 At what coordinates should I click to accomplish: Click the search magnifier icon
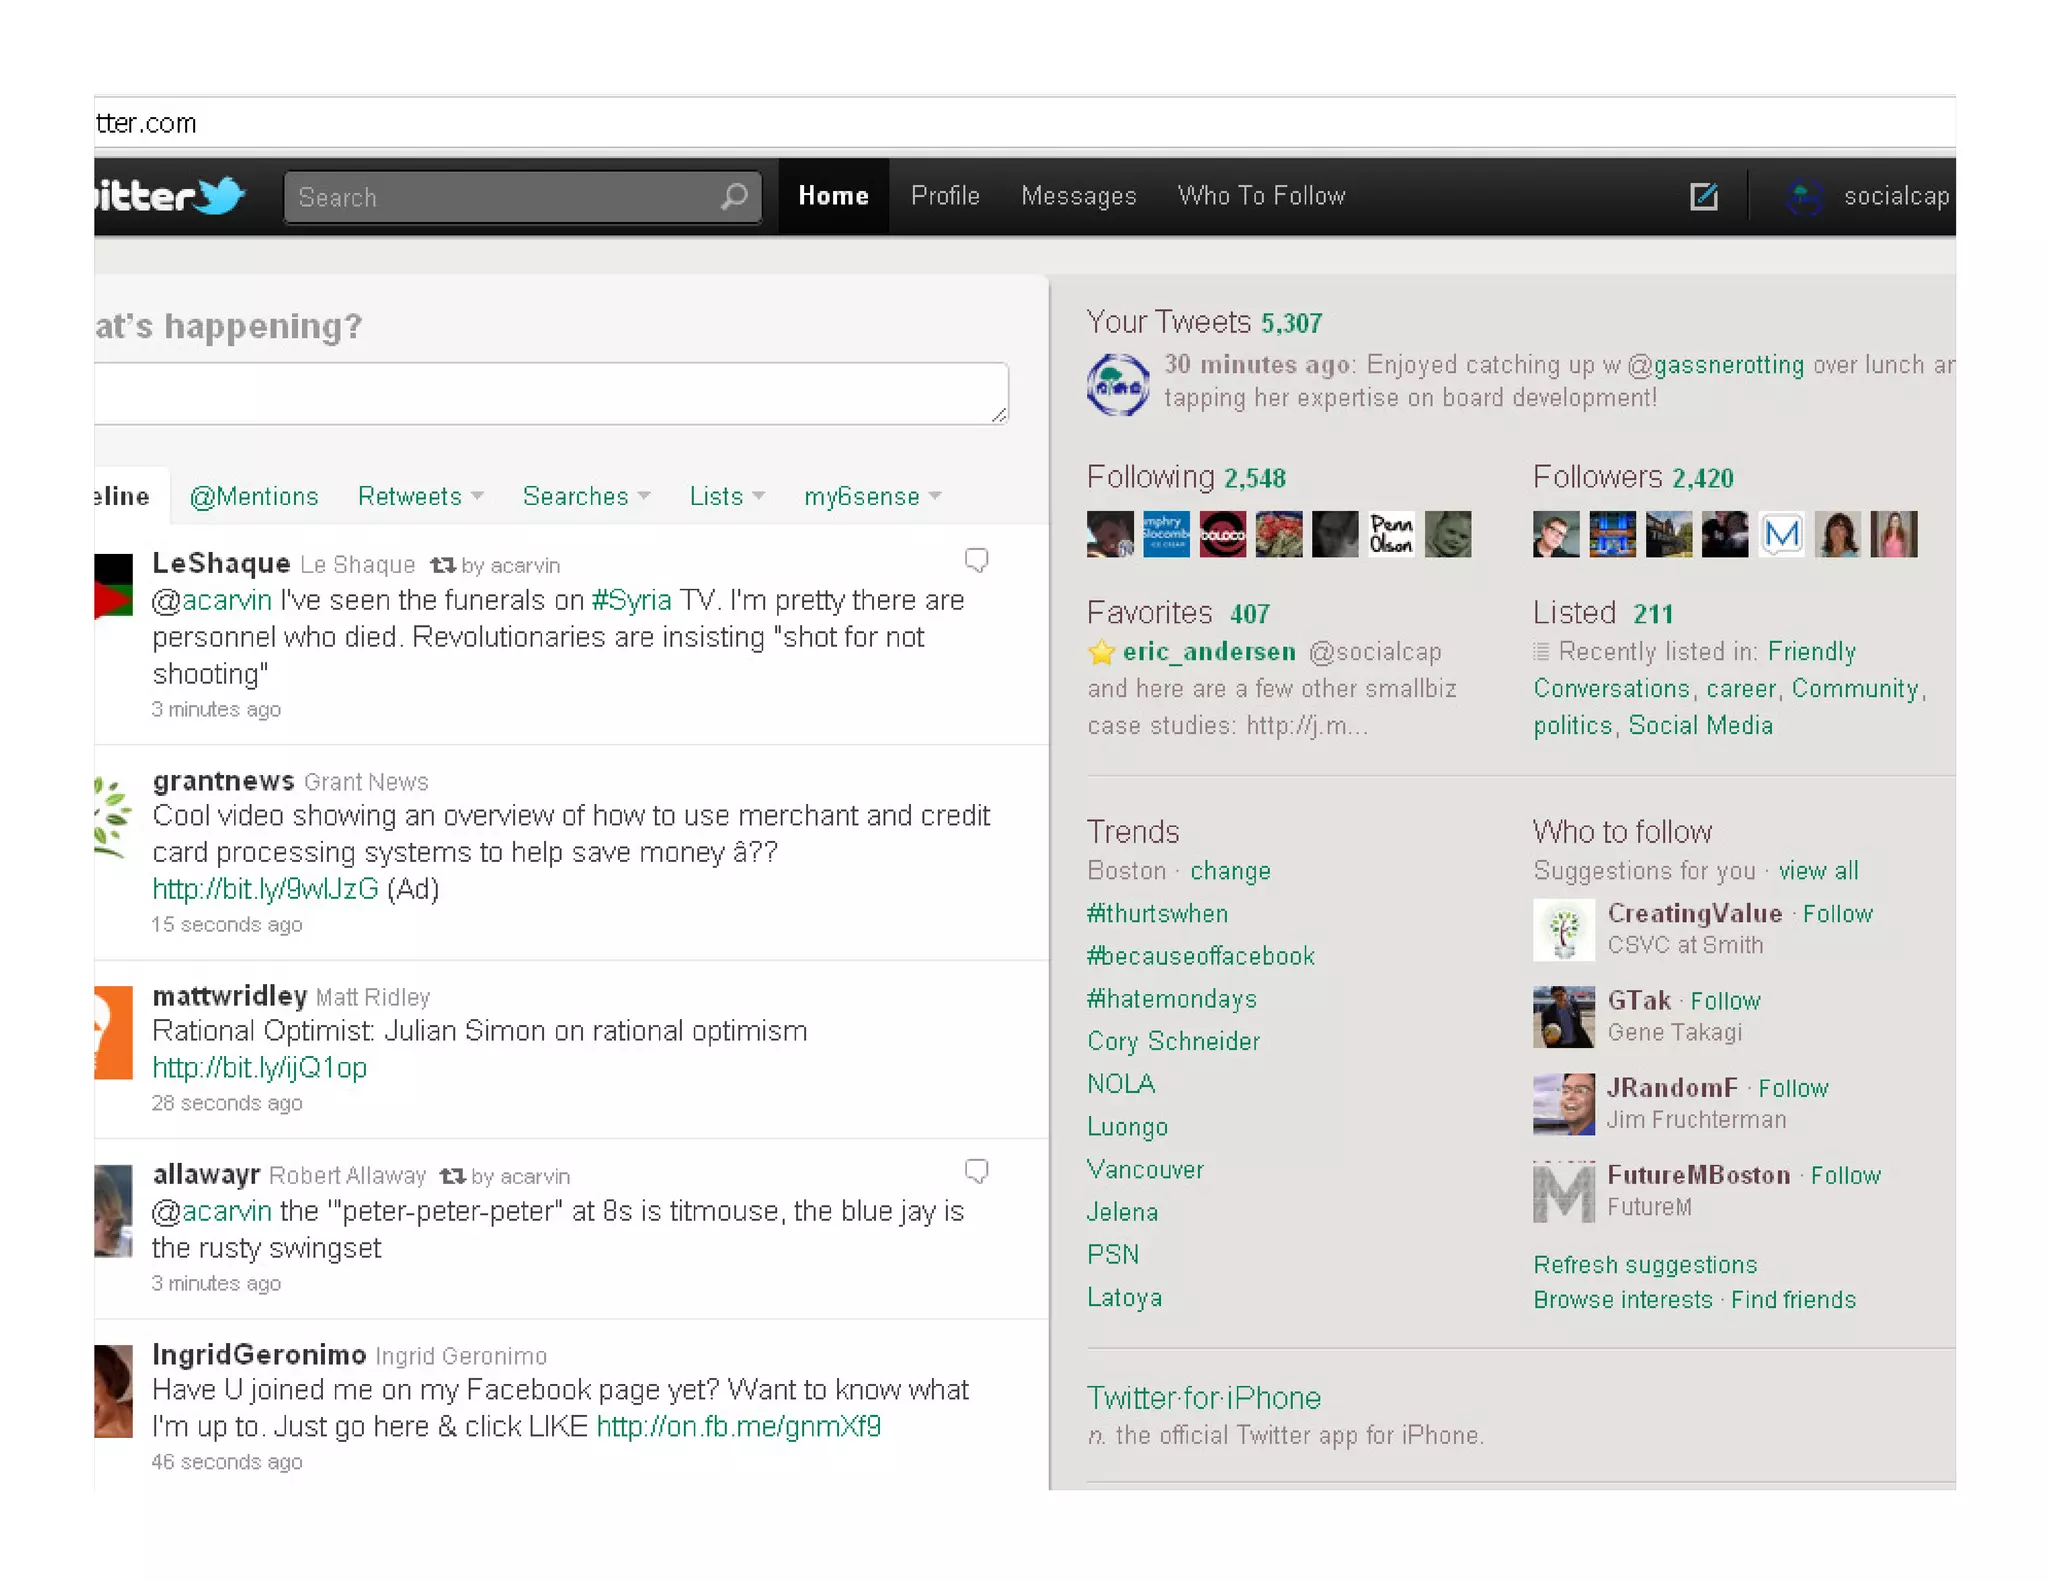pos(735,196)
